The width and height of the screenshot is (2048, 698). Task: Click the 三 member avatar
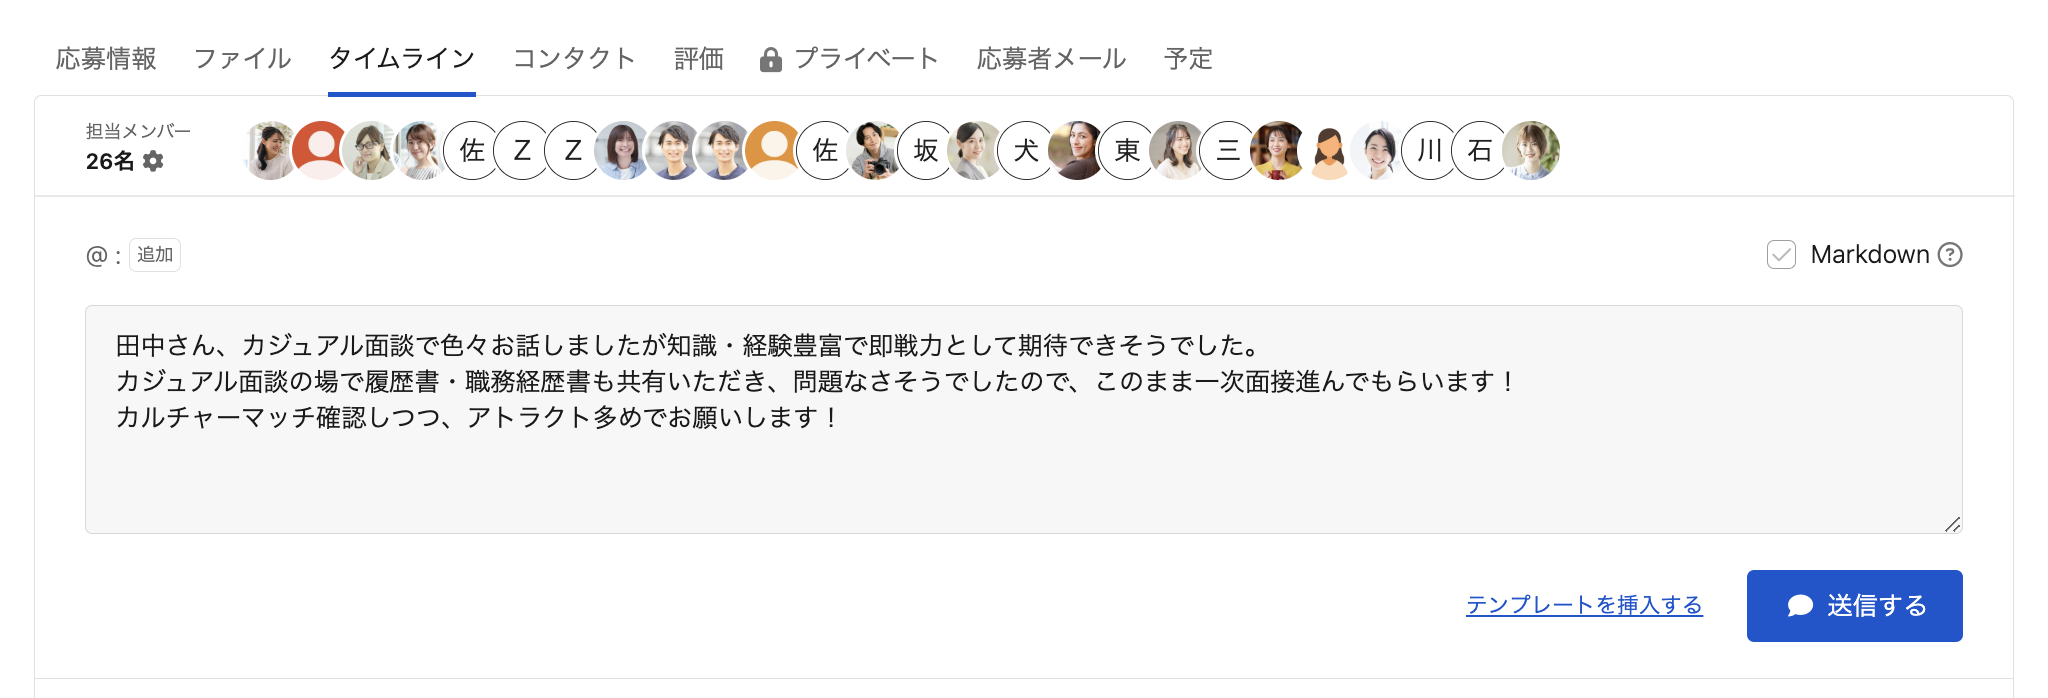click(x=1228, y=151)
